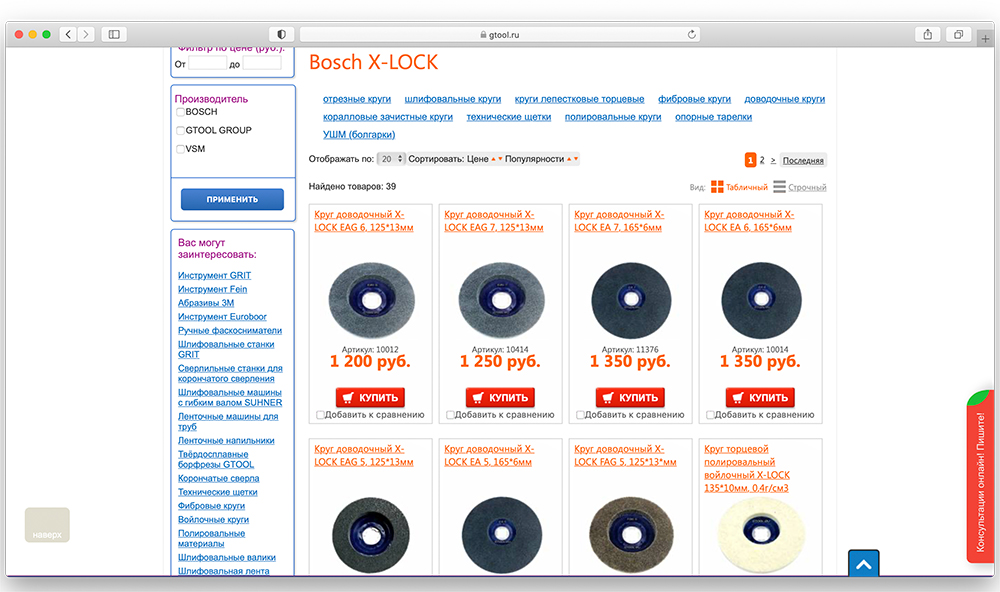This screenshot has height=592, width=1000.
Task: Add item 11376 to comparison checkbox
Action: point(580,415)
